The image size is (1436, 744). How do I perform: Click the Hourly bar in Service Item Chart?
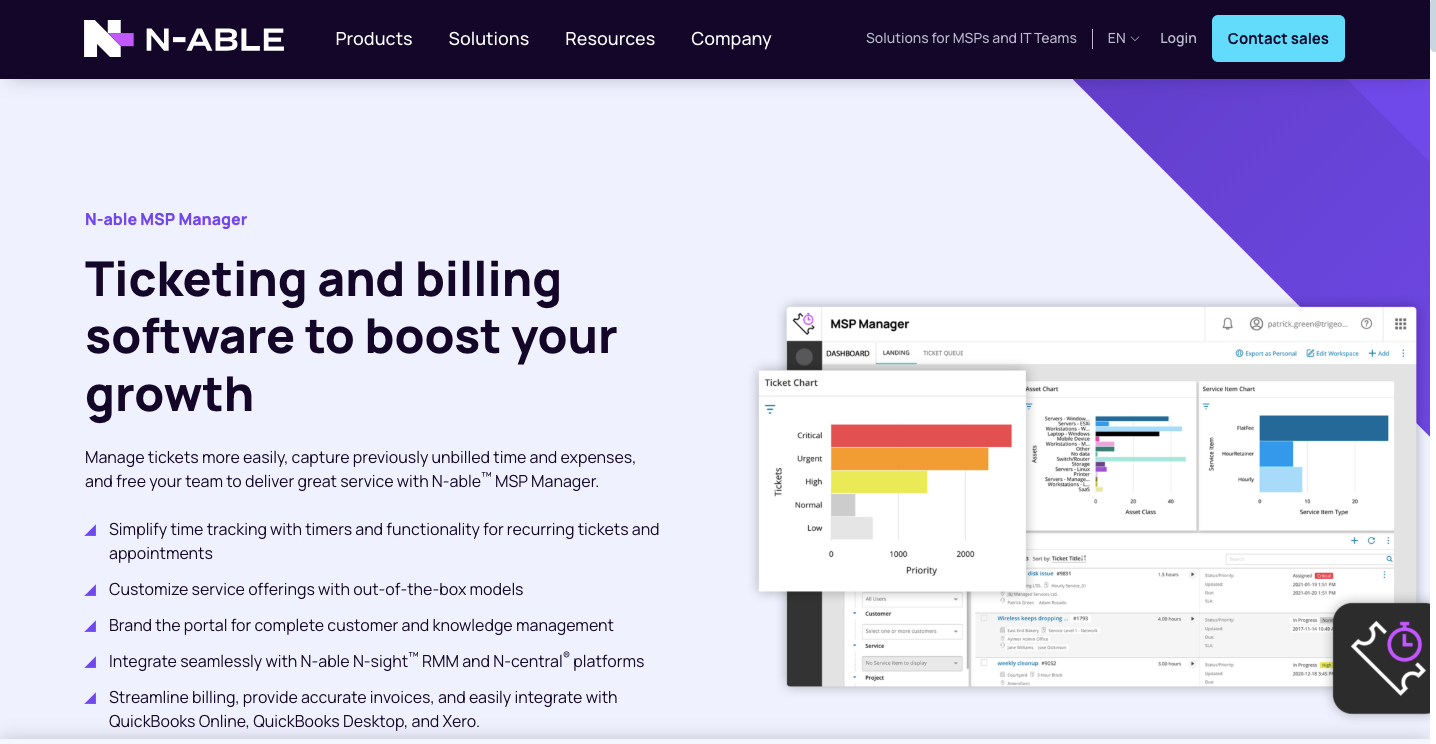click(1281, 479)
